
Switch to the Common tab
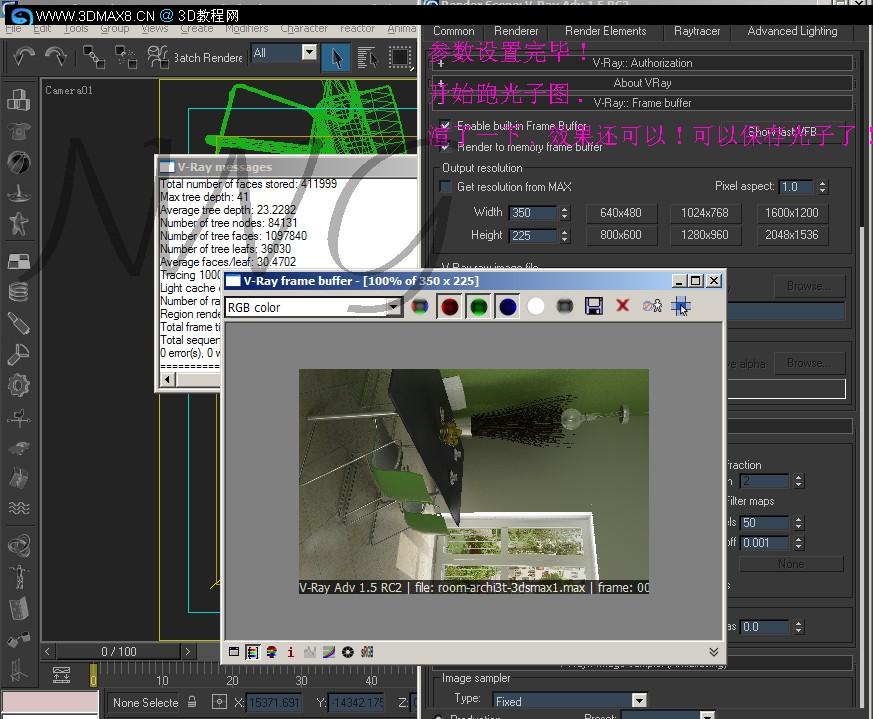pyautogui.click(x=453, y=31)
